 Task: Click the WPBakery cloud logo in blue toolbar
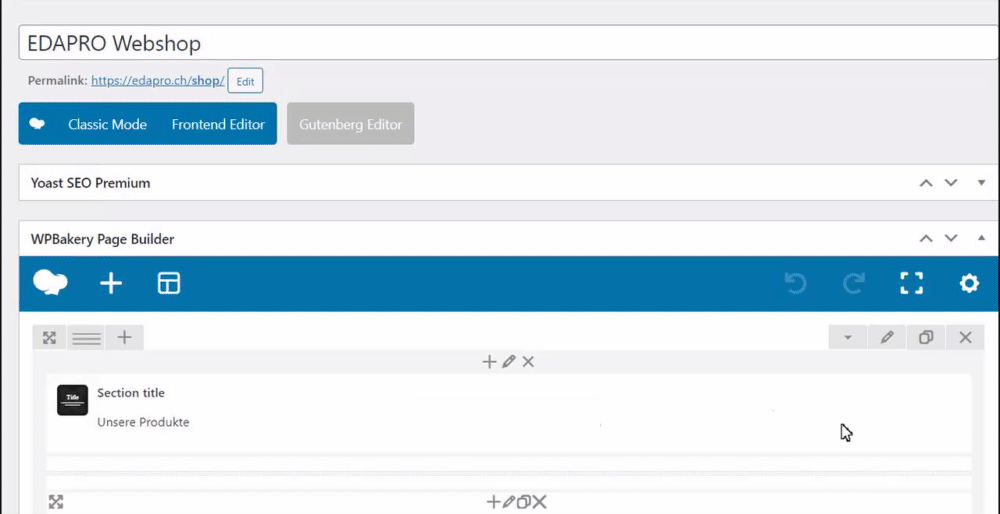tap(50, 282)
